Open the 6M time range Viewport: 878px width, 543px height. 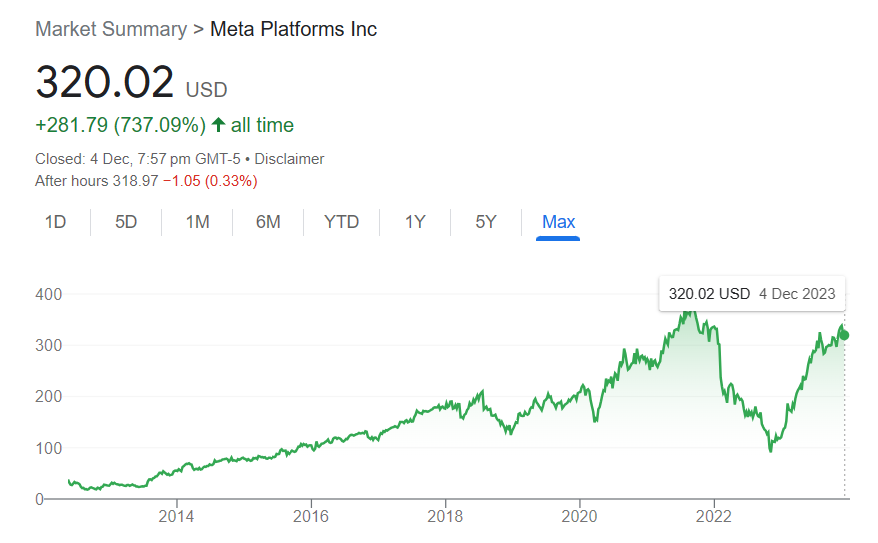[268, 222]
